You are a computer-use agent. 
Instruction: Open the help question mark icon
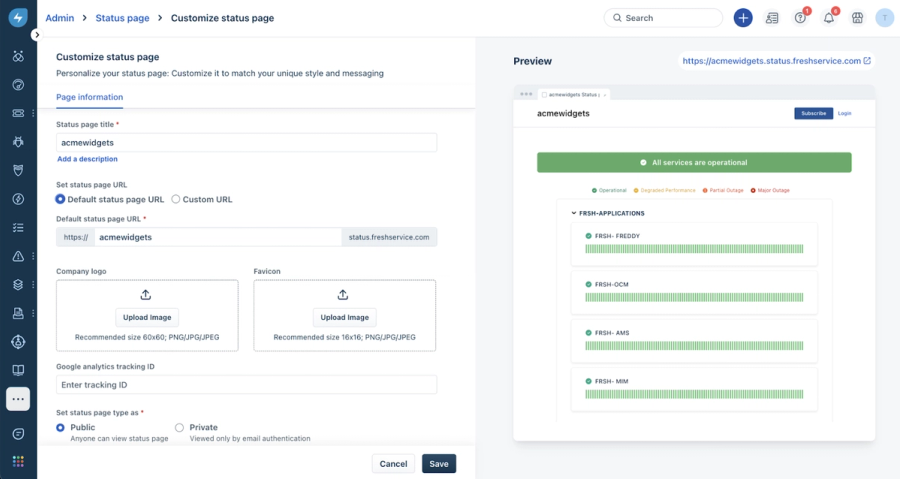[800, 18]
